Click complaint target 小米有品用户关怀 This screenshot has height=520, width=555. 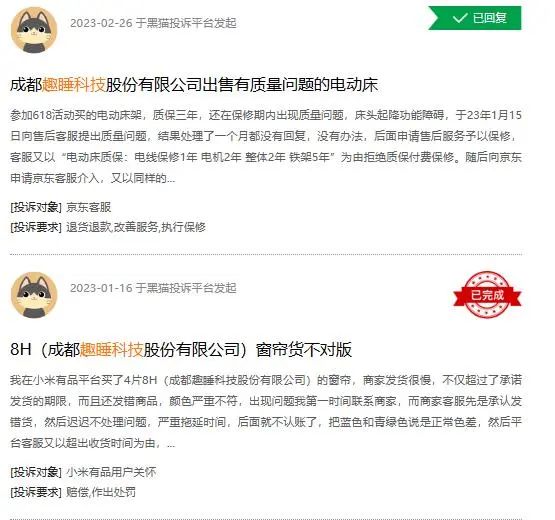point(111,472)
